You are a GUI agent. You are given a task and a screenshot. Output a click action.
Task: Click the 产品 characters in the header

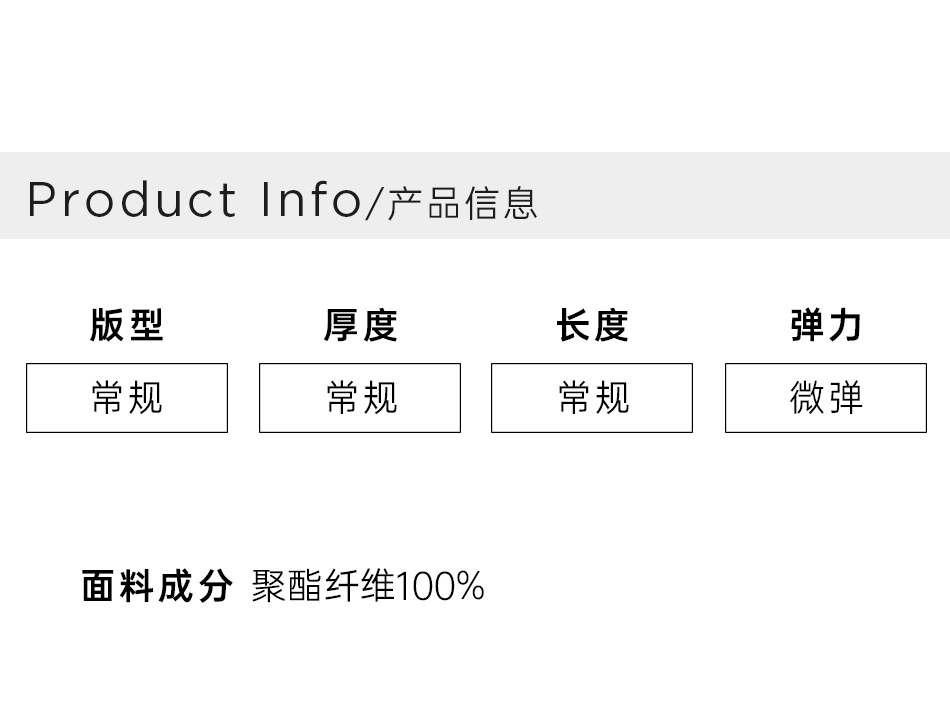(424, 203)
